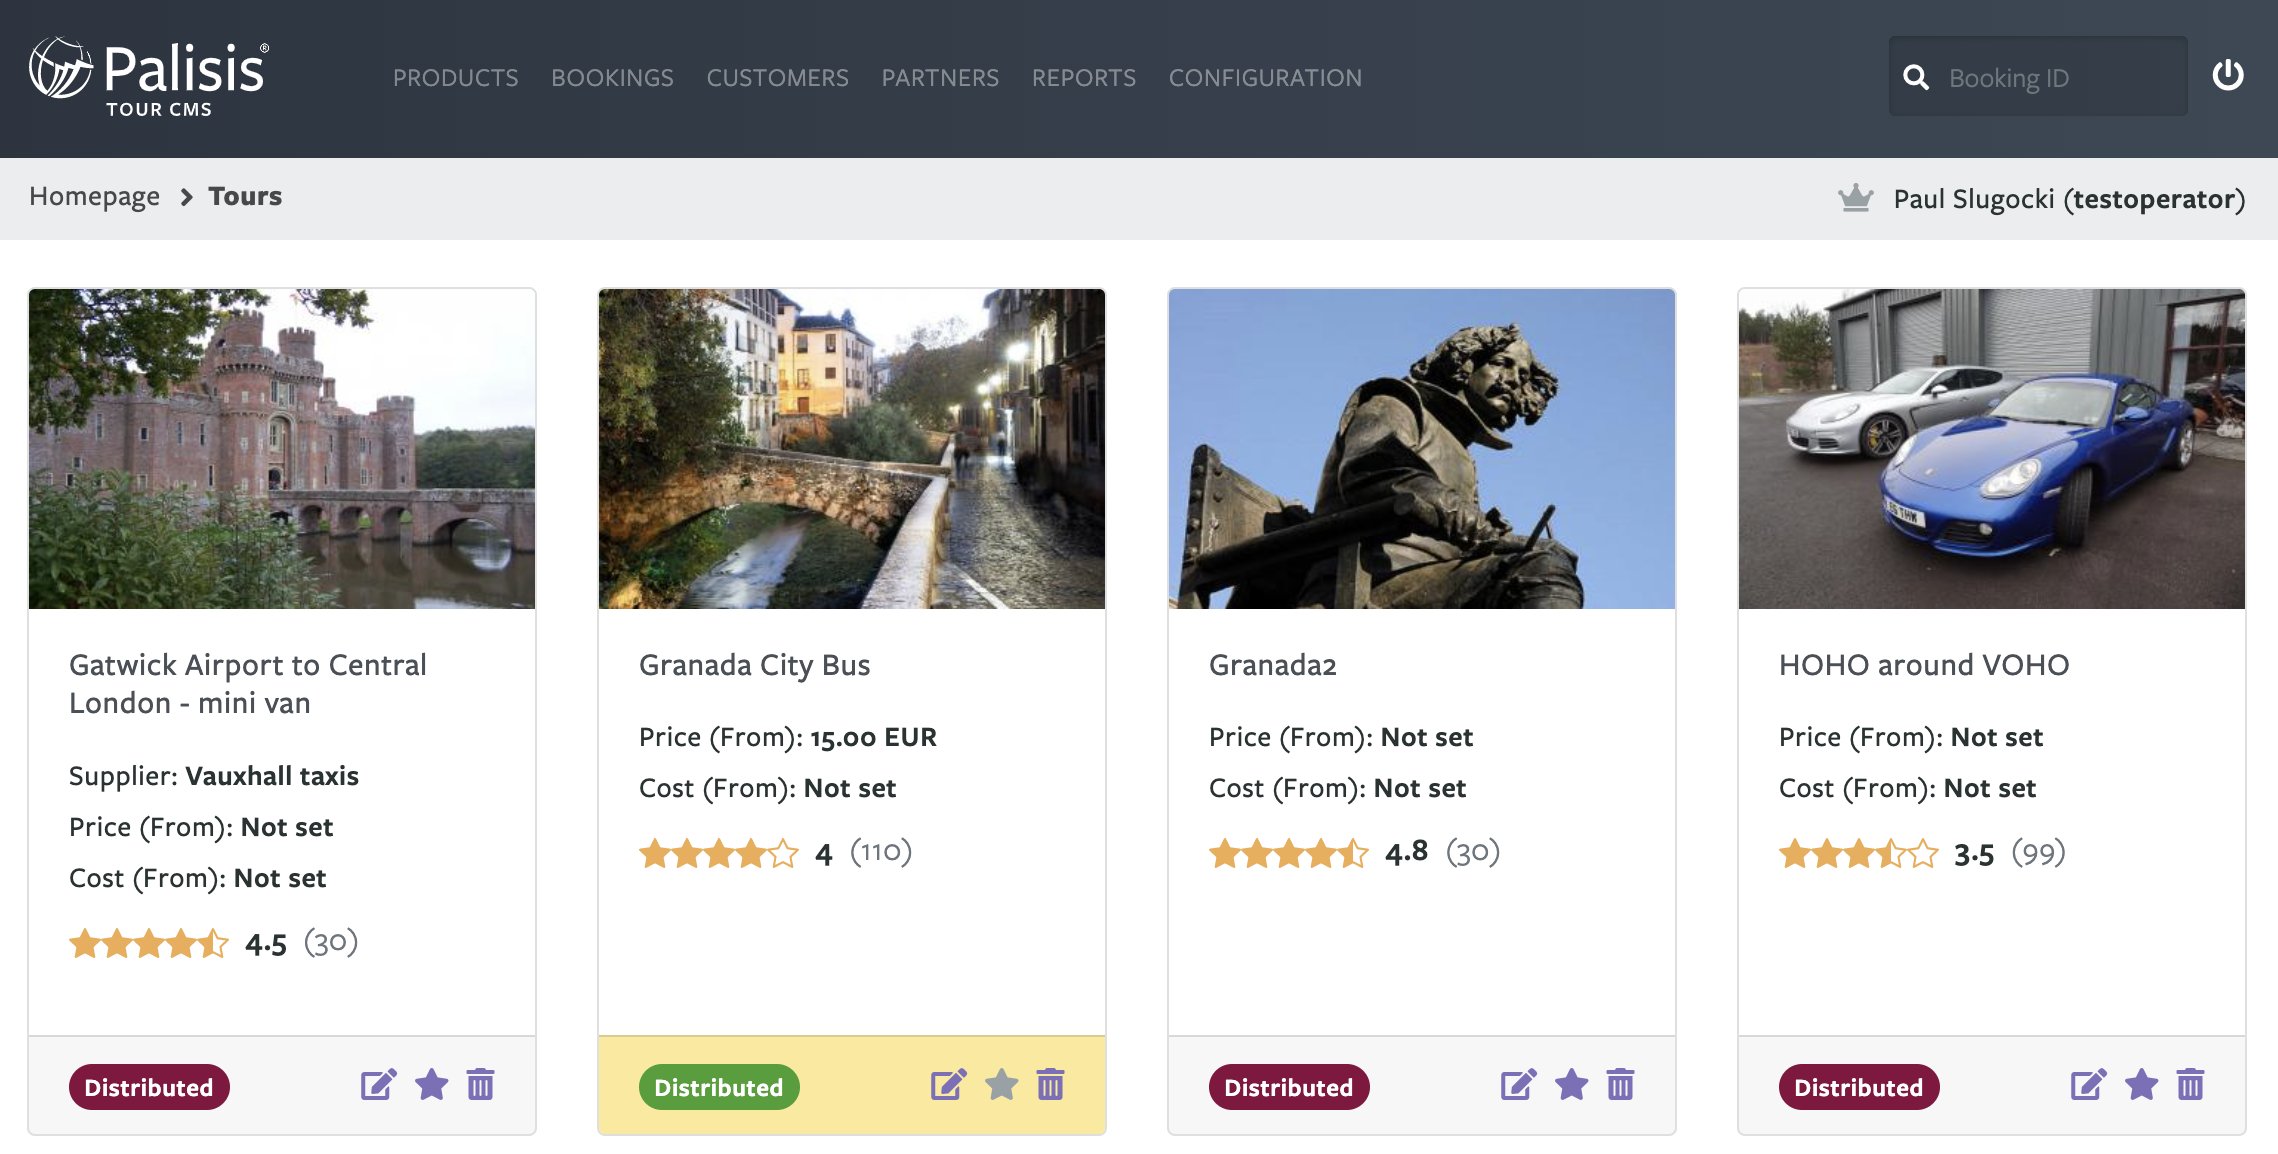This screenshot has width=2278, height=1154.
Task: Unfavorite the Gatwick Airport tour star
Action: pos(431,1085)
